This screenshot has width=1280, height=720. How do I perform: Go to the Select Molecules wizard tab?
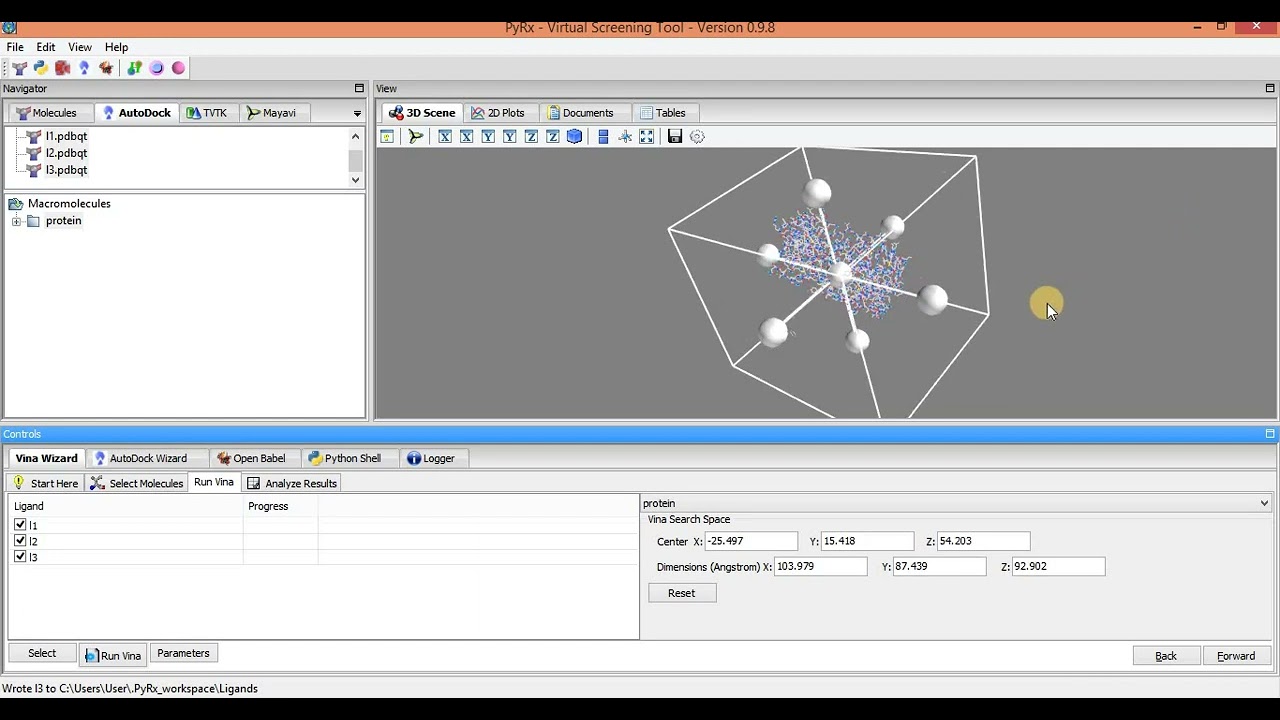pyautogui.click(x=136, y=483)
